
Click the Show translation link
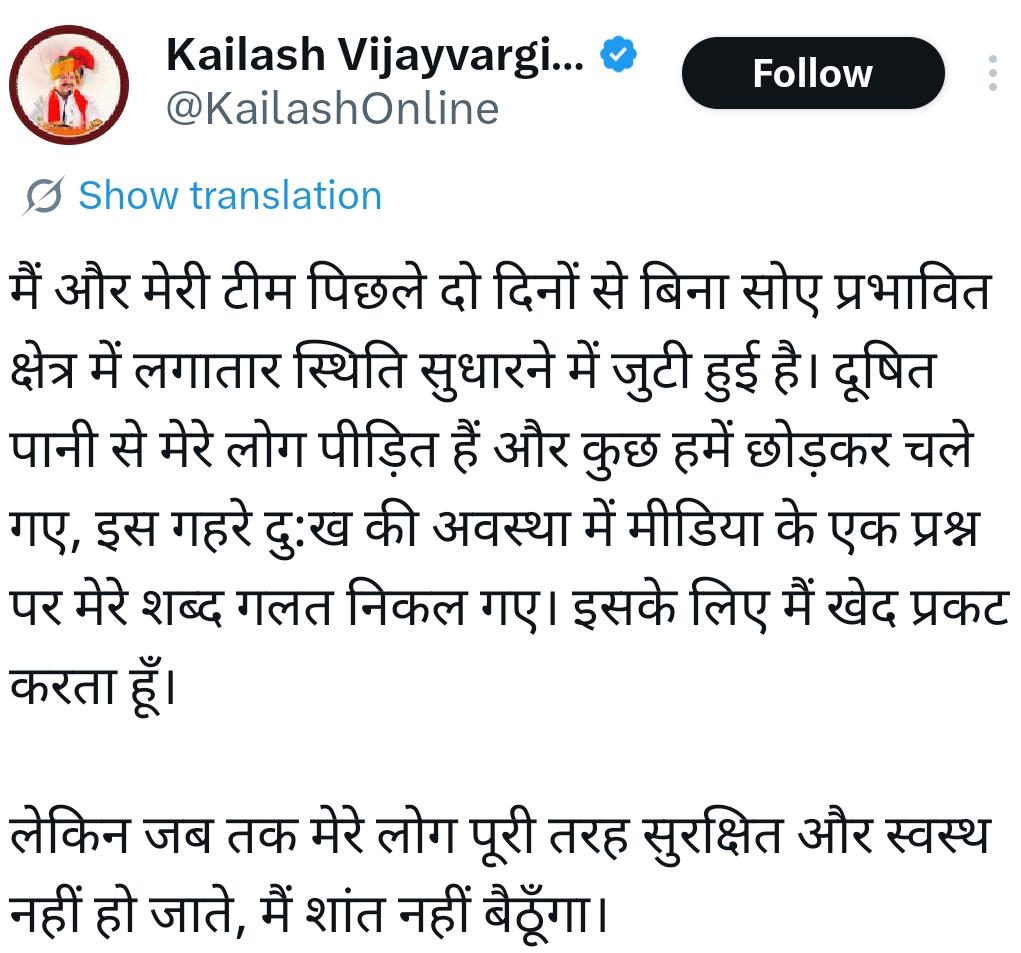pos(230,196)
